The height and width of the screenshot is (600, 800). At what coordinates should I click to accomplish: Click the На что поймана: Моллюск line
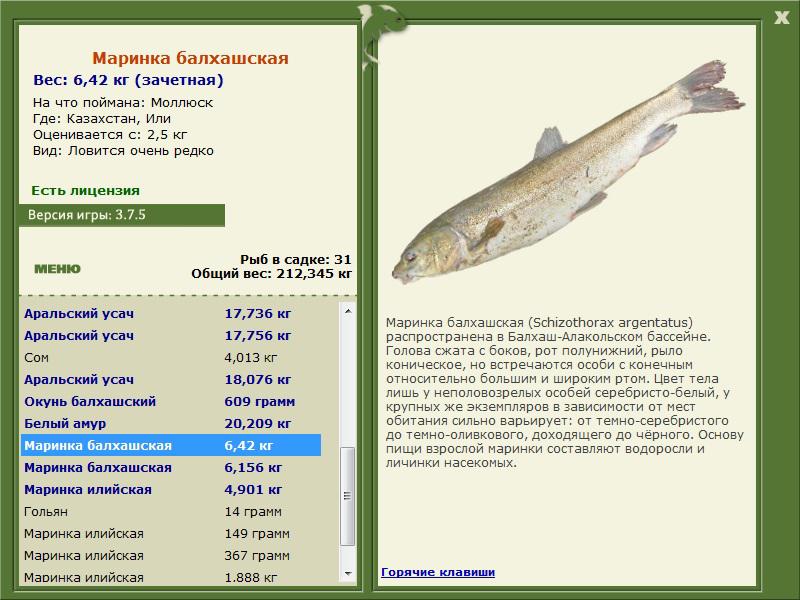point(123,103)
